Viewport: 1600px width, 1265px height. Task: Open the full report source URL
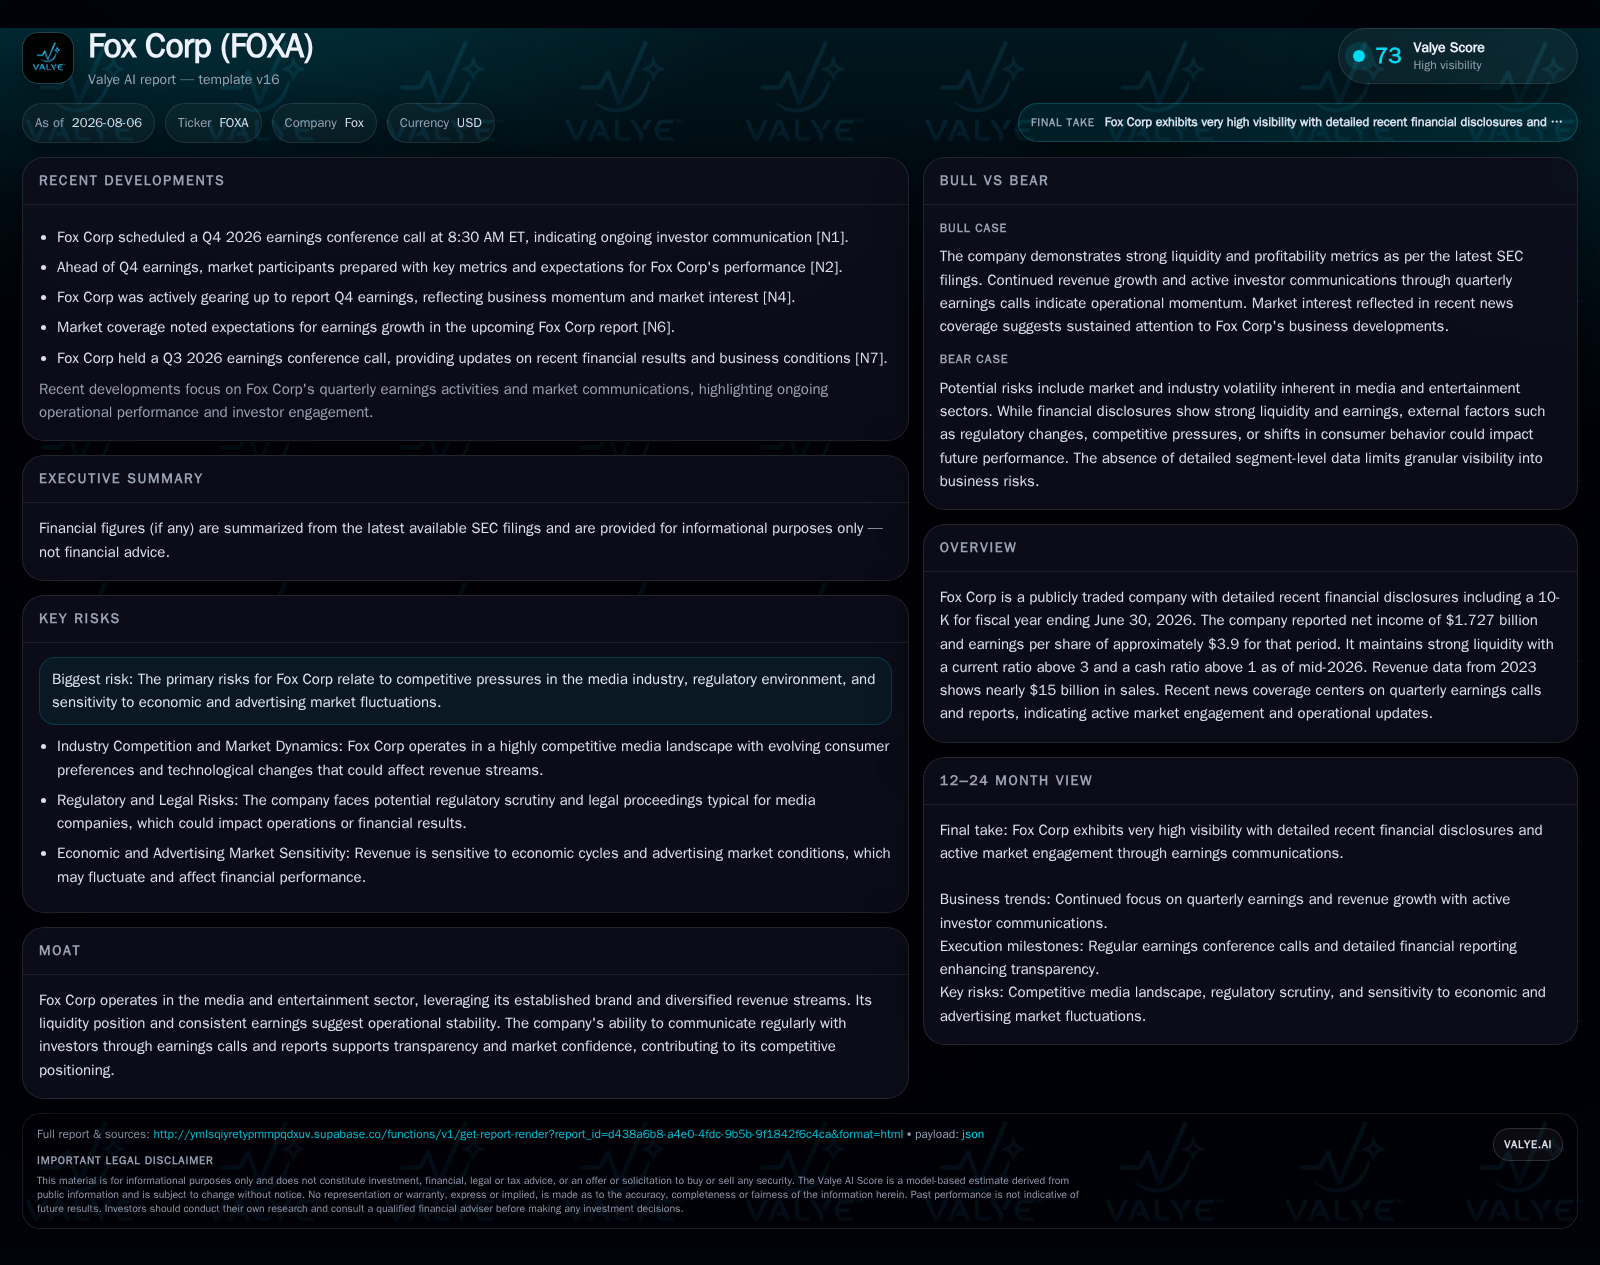coord(528,1134)
